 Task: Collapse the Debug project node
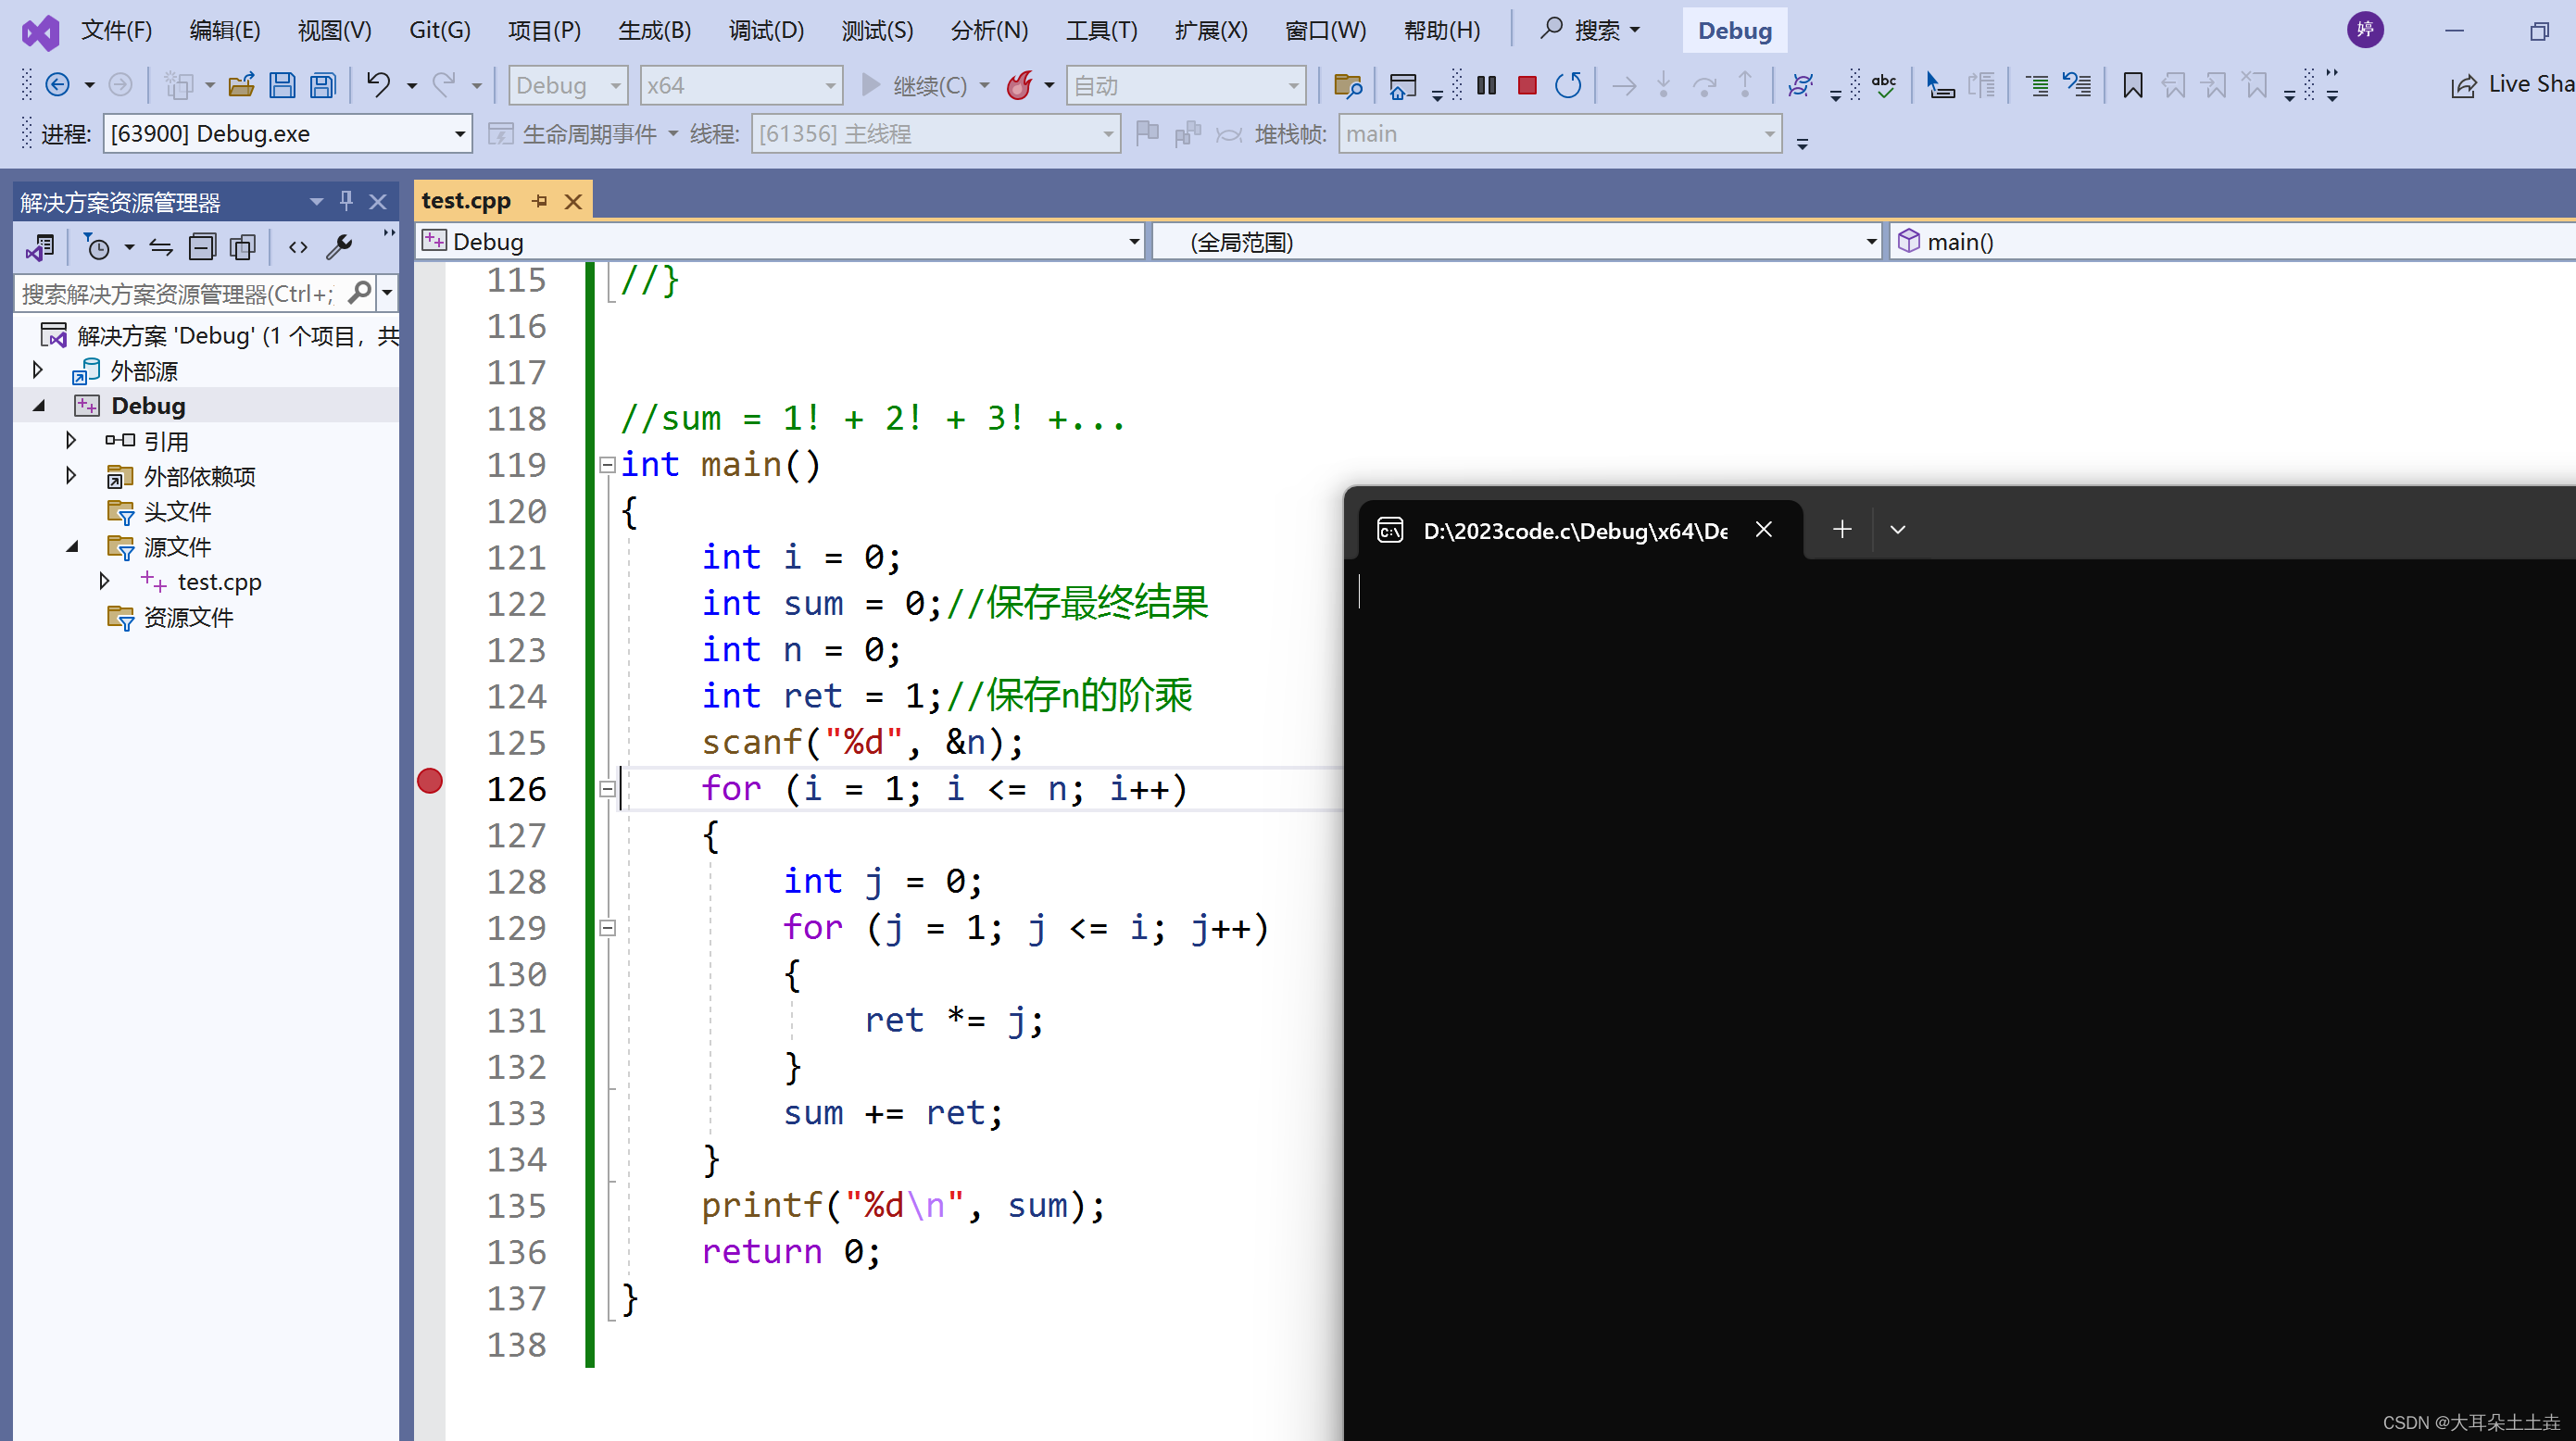pos(39,406)
